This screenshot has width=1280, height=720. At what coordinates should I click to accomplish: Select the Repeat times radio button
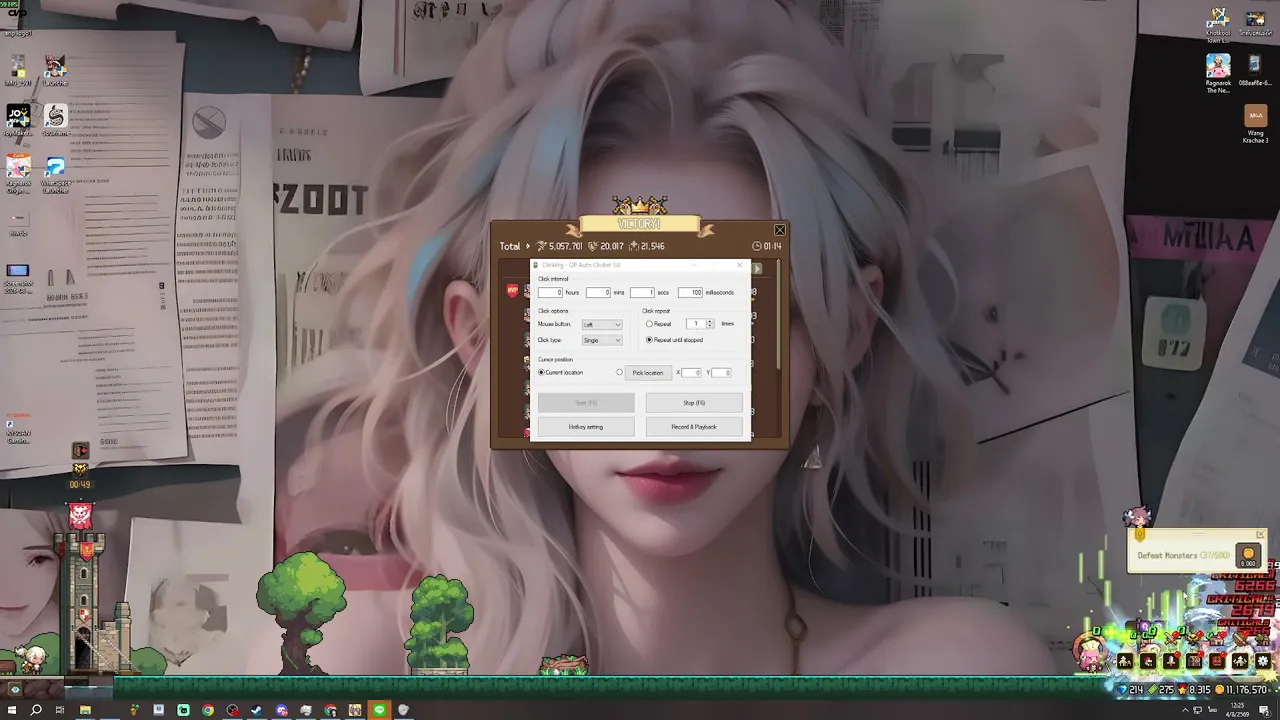649,324
